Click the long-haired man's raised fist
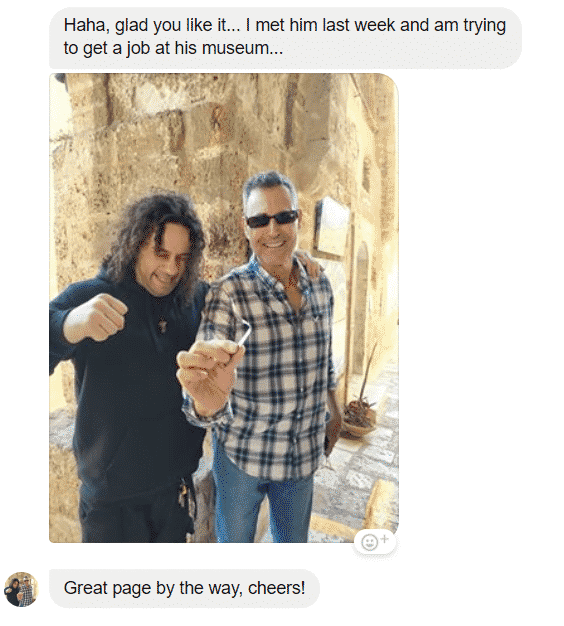 click(x=96, y=318)
